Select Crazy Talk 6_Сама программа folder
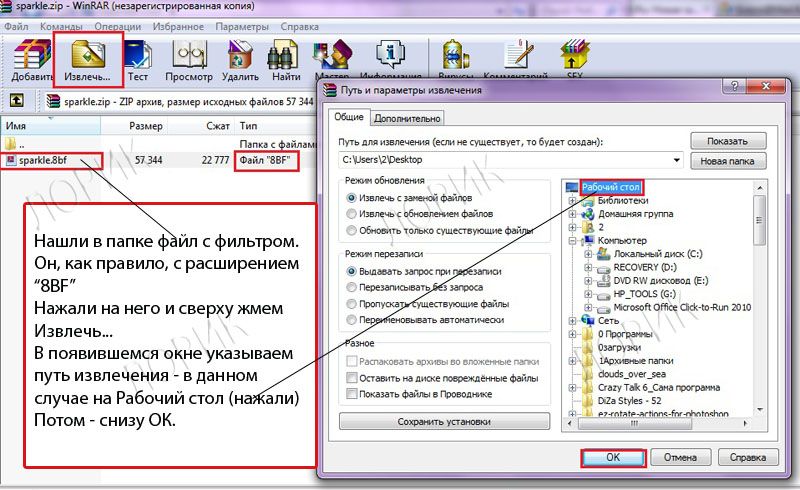 [659, 387]
